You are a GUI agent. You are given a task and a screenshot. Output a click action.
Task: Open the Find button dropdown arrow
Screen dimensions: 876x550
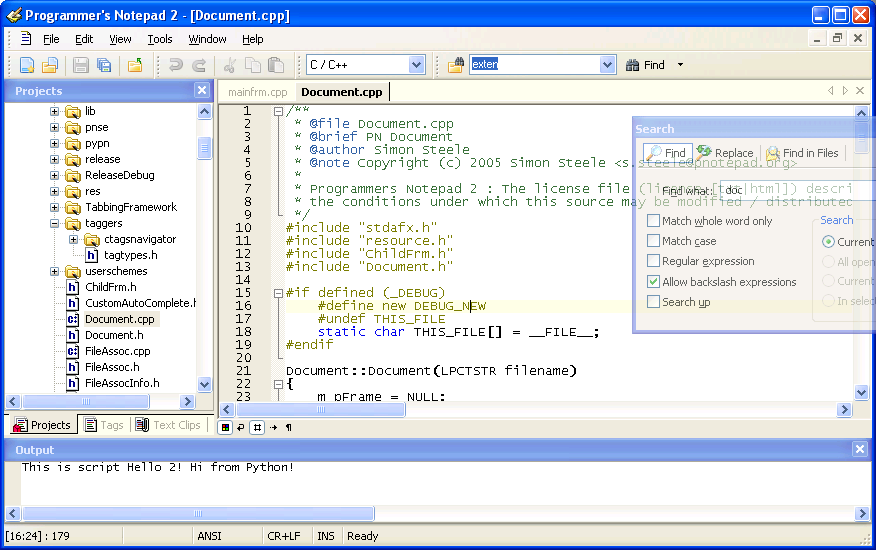[680, 65]
